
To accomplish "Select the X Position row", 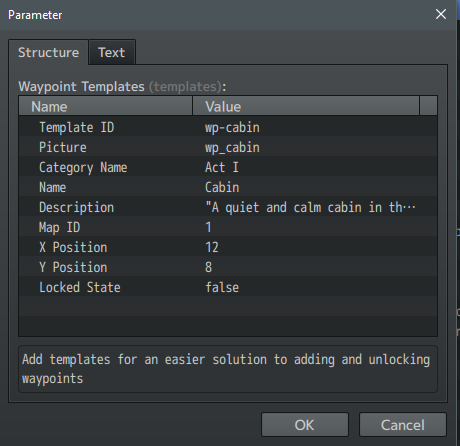I will tap(228, 247).
